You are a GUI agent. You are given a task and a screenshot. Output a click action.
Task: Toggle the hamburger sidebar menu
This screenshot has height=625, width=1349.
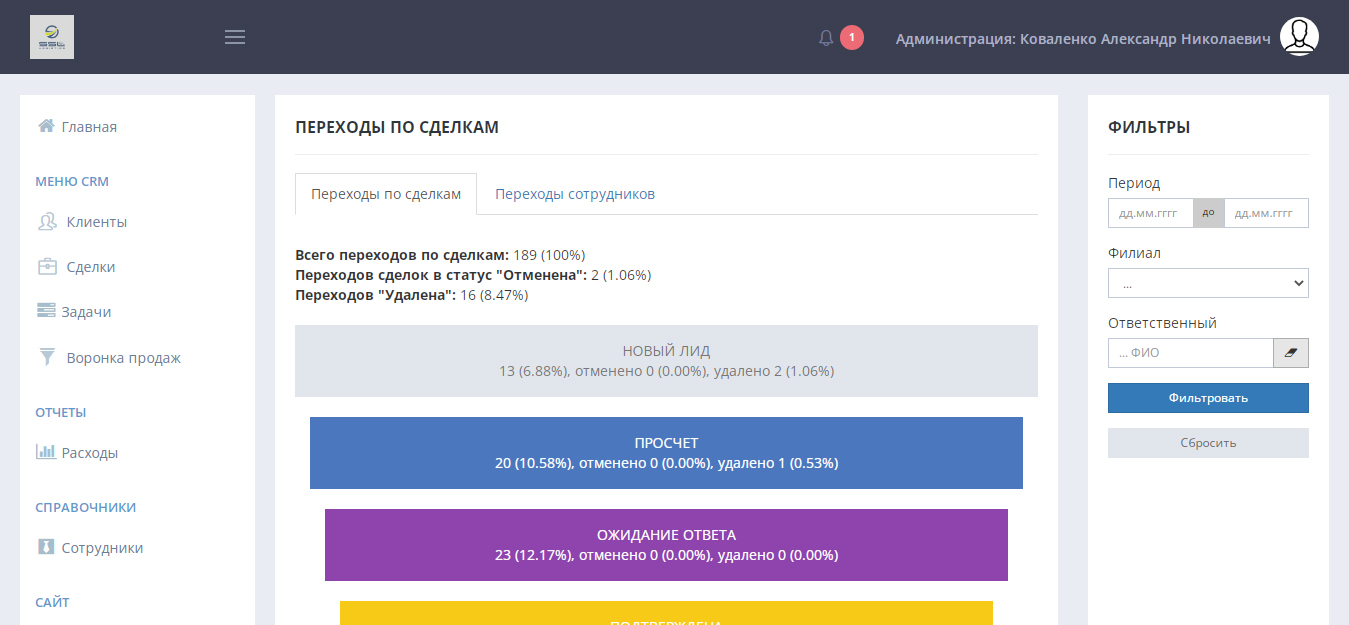pos(235,37)
